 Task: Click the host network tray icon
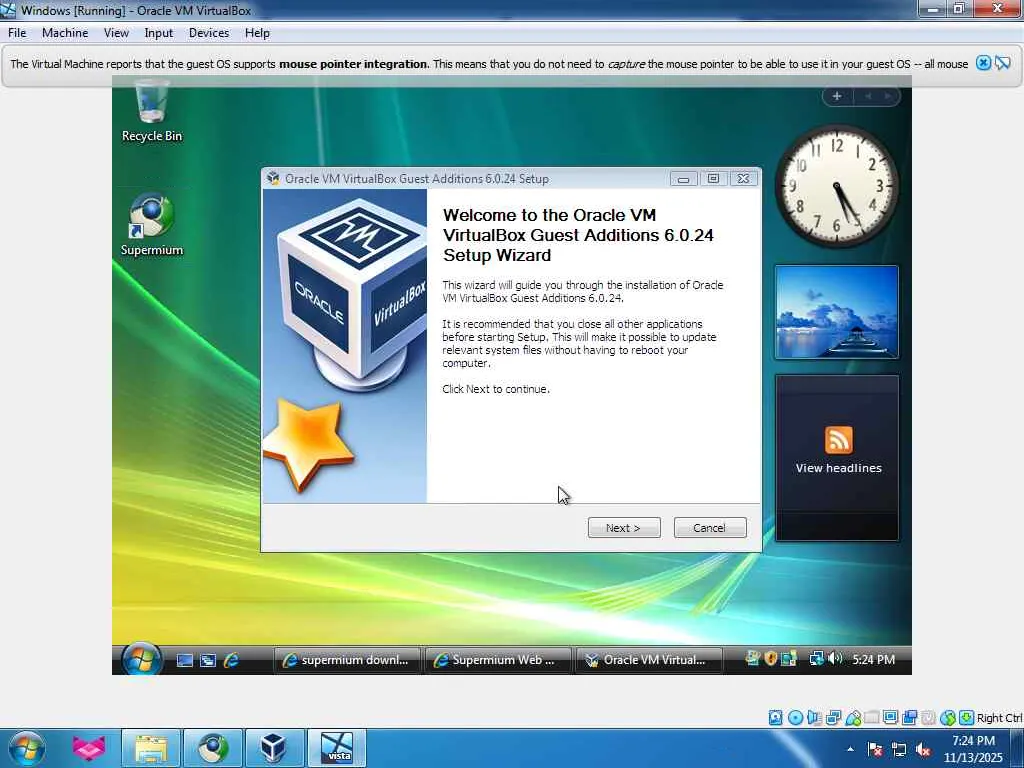tap(899, 749)
